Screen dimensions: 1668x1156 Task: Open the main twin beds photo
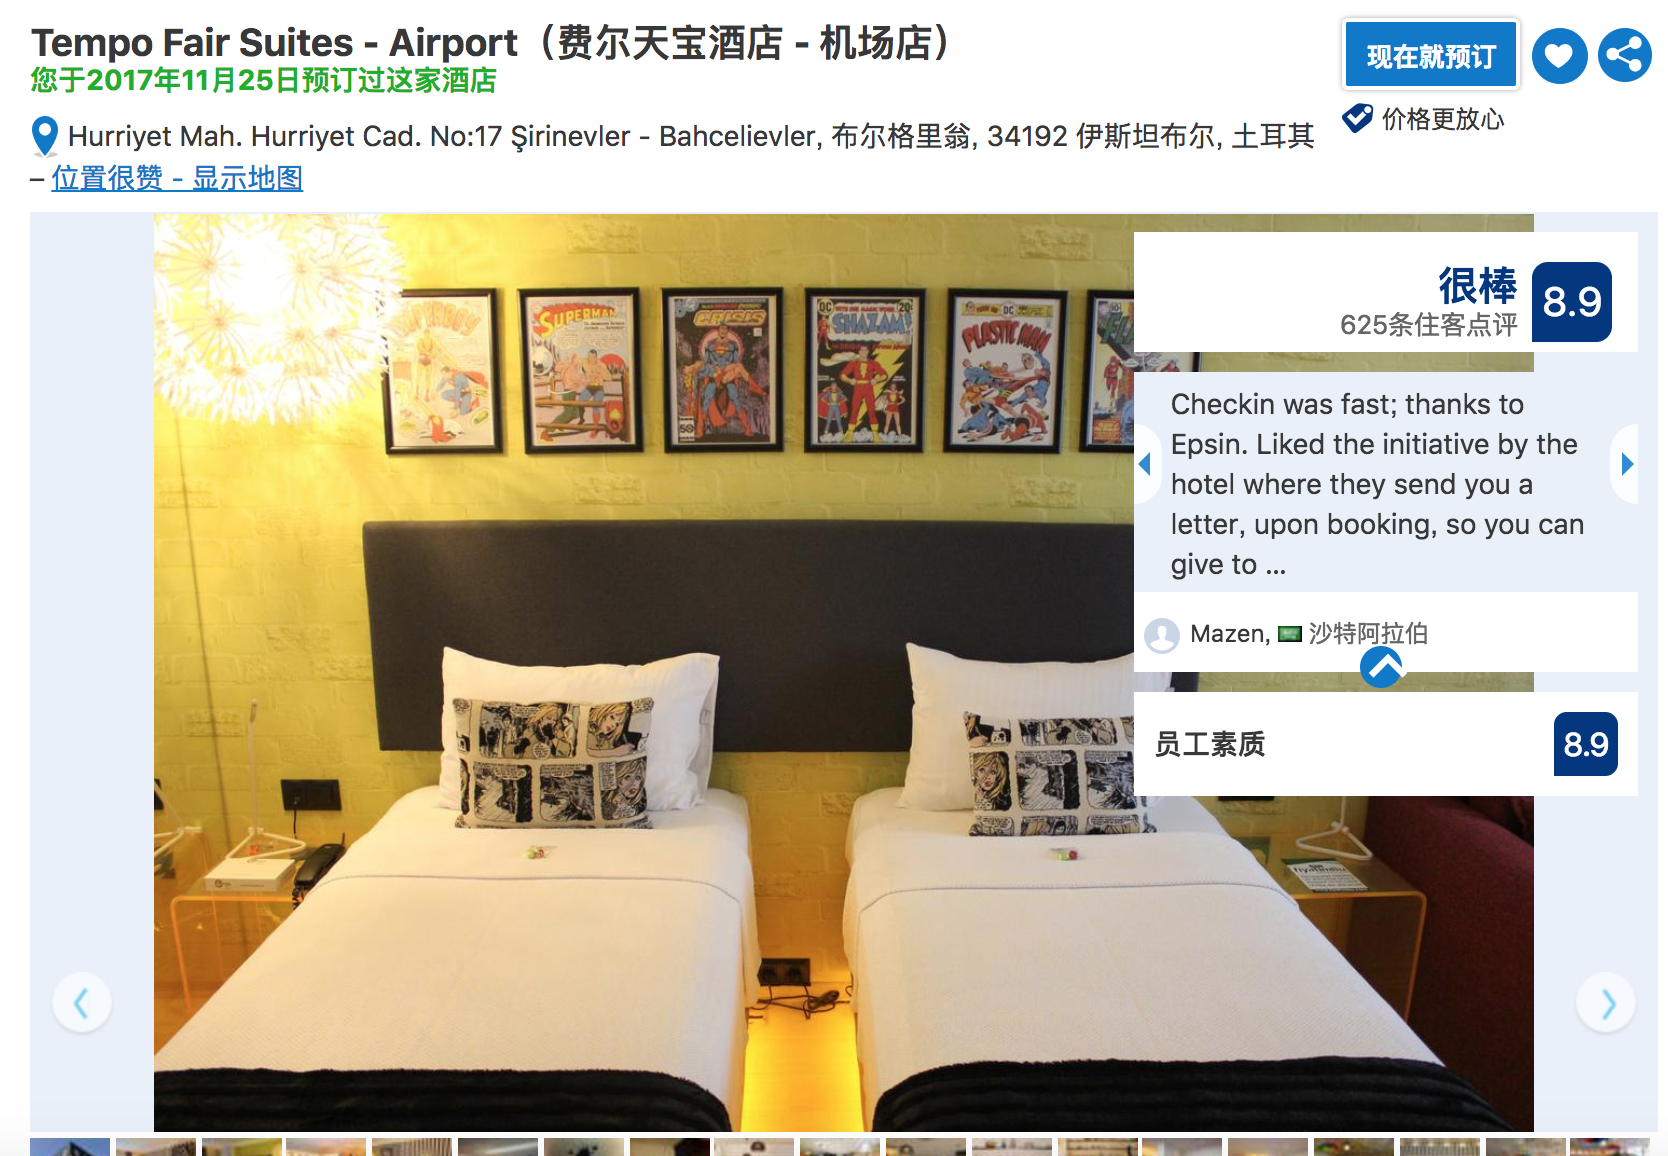pos(644,672)
